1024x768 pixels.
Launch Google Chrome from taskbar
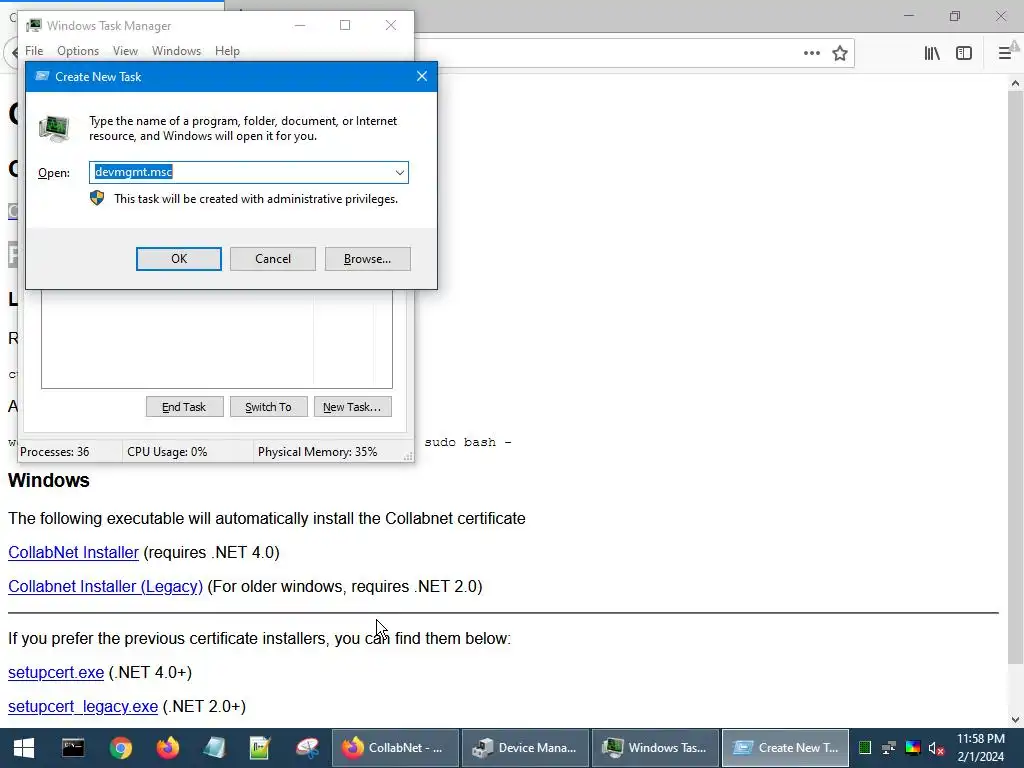(120, 748)
